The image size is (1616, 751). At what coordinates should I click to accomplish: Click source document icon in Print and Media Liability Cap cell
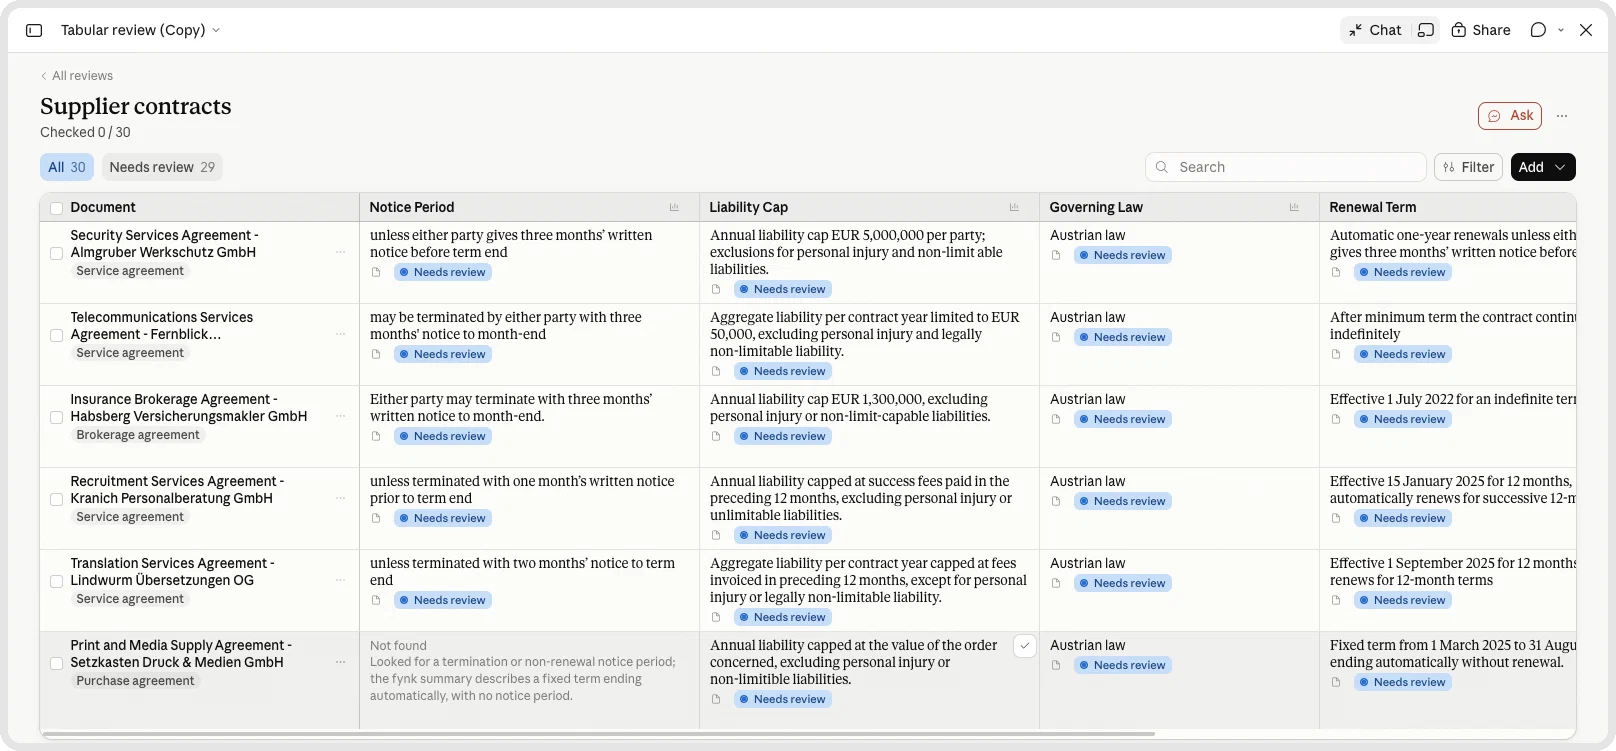[x=716, y=699]
